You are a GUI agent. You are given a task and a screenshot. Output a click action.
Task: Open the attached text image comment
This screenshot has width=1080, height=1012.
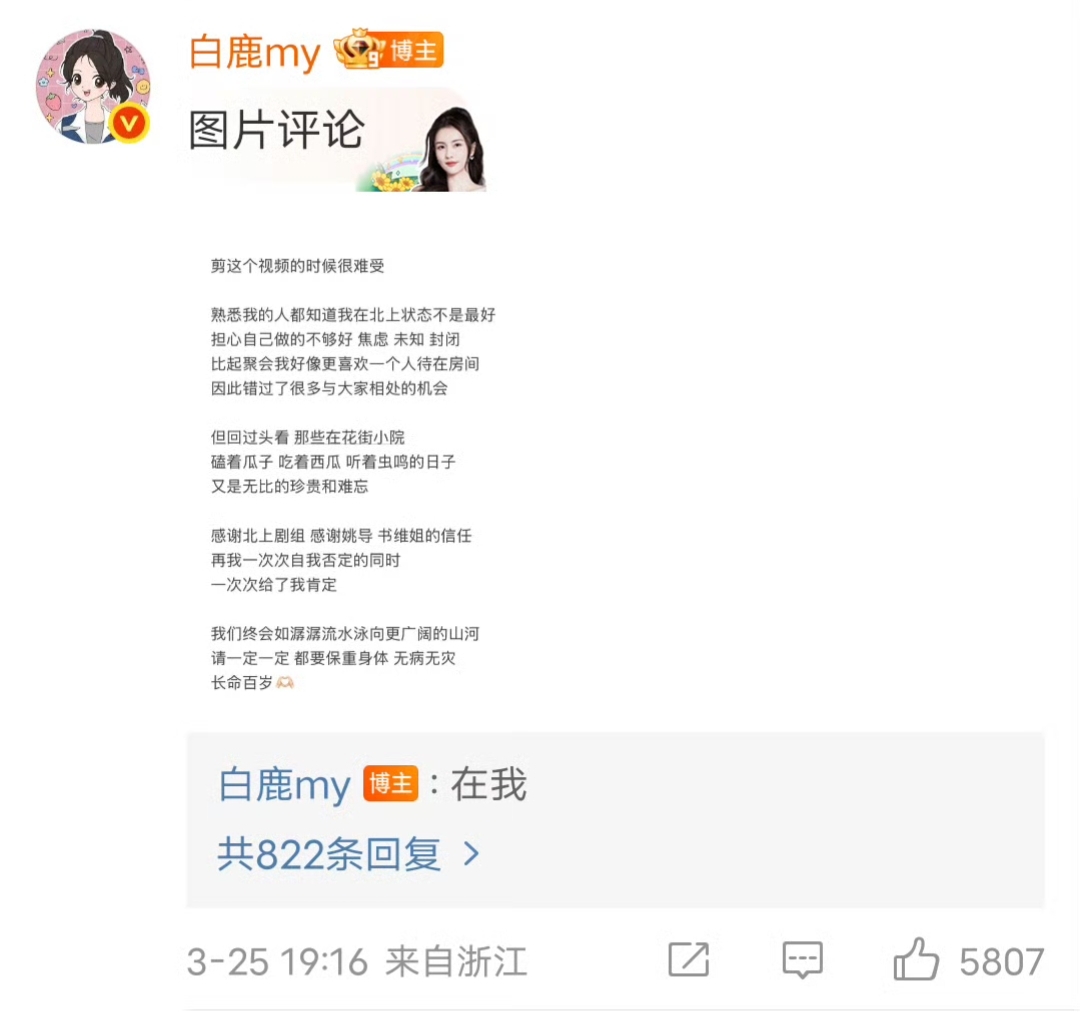[x=353, y=474]
